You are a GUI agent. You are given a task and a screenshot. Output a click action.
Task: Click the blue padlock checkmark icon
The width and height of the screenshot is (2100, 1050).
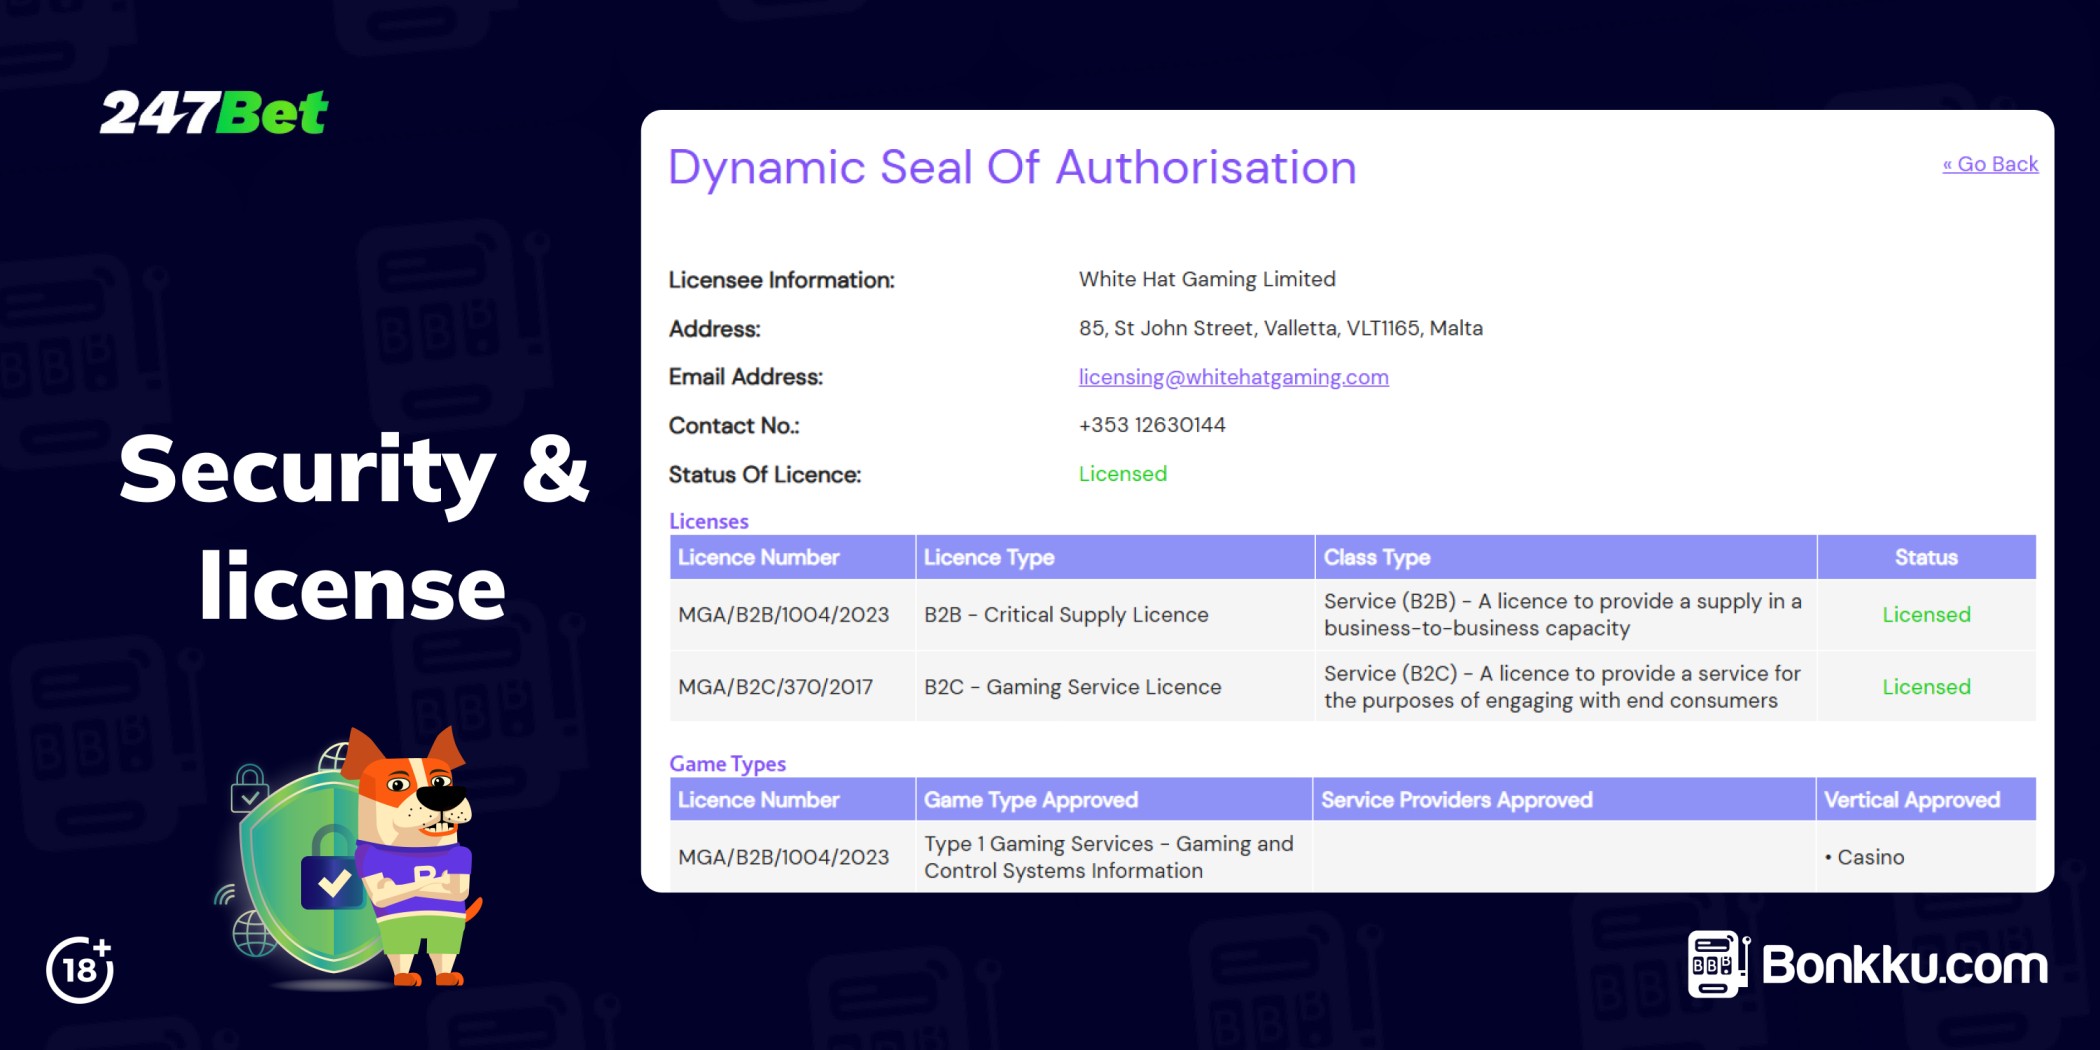pos(332,880)
